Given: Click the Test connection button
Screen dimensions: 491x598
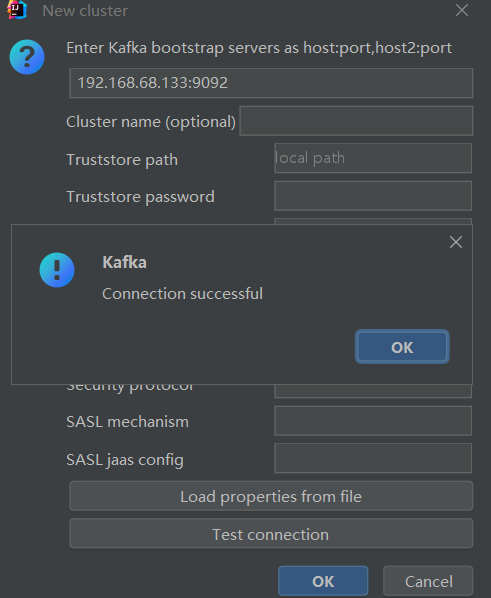Looking at the screenshot, I should pyautogui.click(x=271, y=534).
